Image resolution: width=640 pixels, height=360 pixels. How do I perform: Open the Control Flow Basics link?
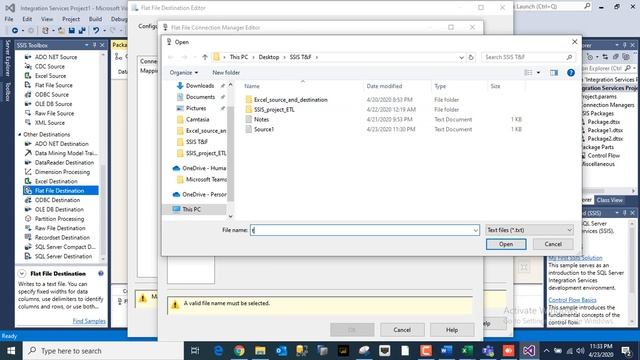pos(572,300)
